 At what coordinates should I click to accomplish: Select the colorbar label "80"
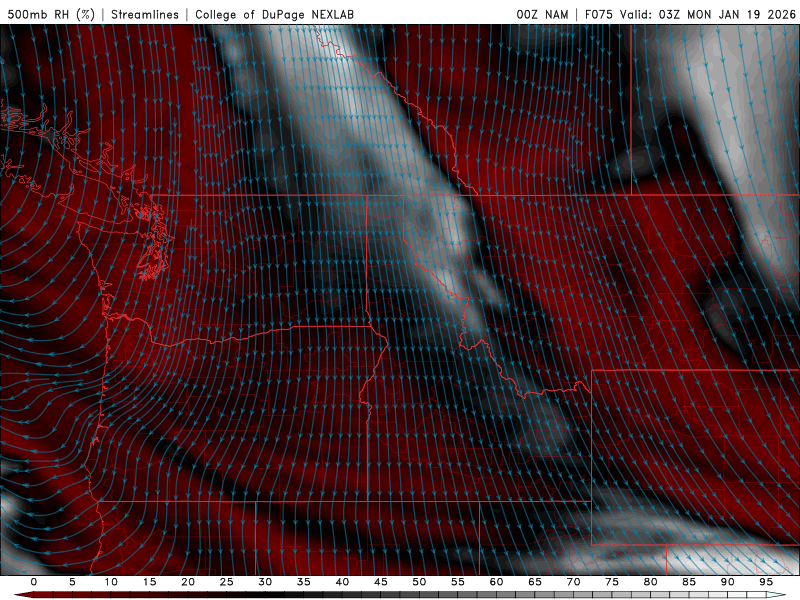651,582
